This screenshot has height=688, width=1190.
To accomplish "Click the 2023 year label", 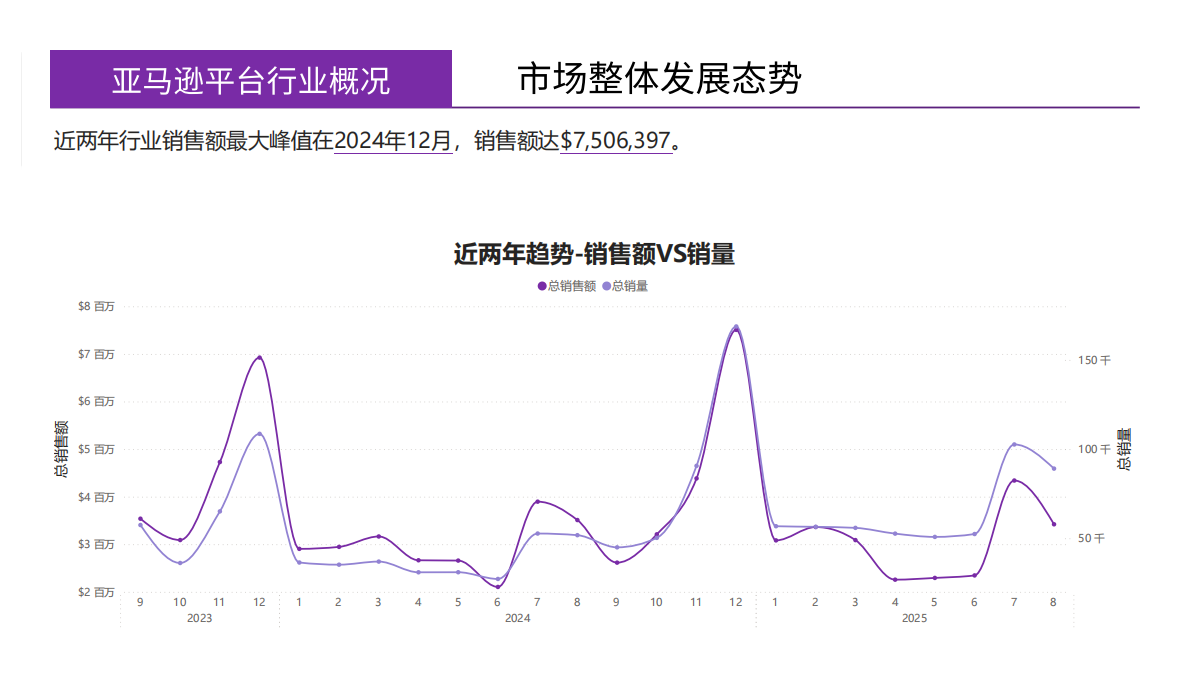I will pos(200,618).
